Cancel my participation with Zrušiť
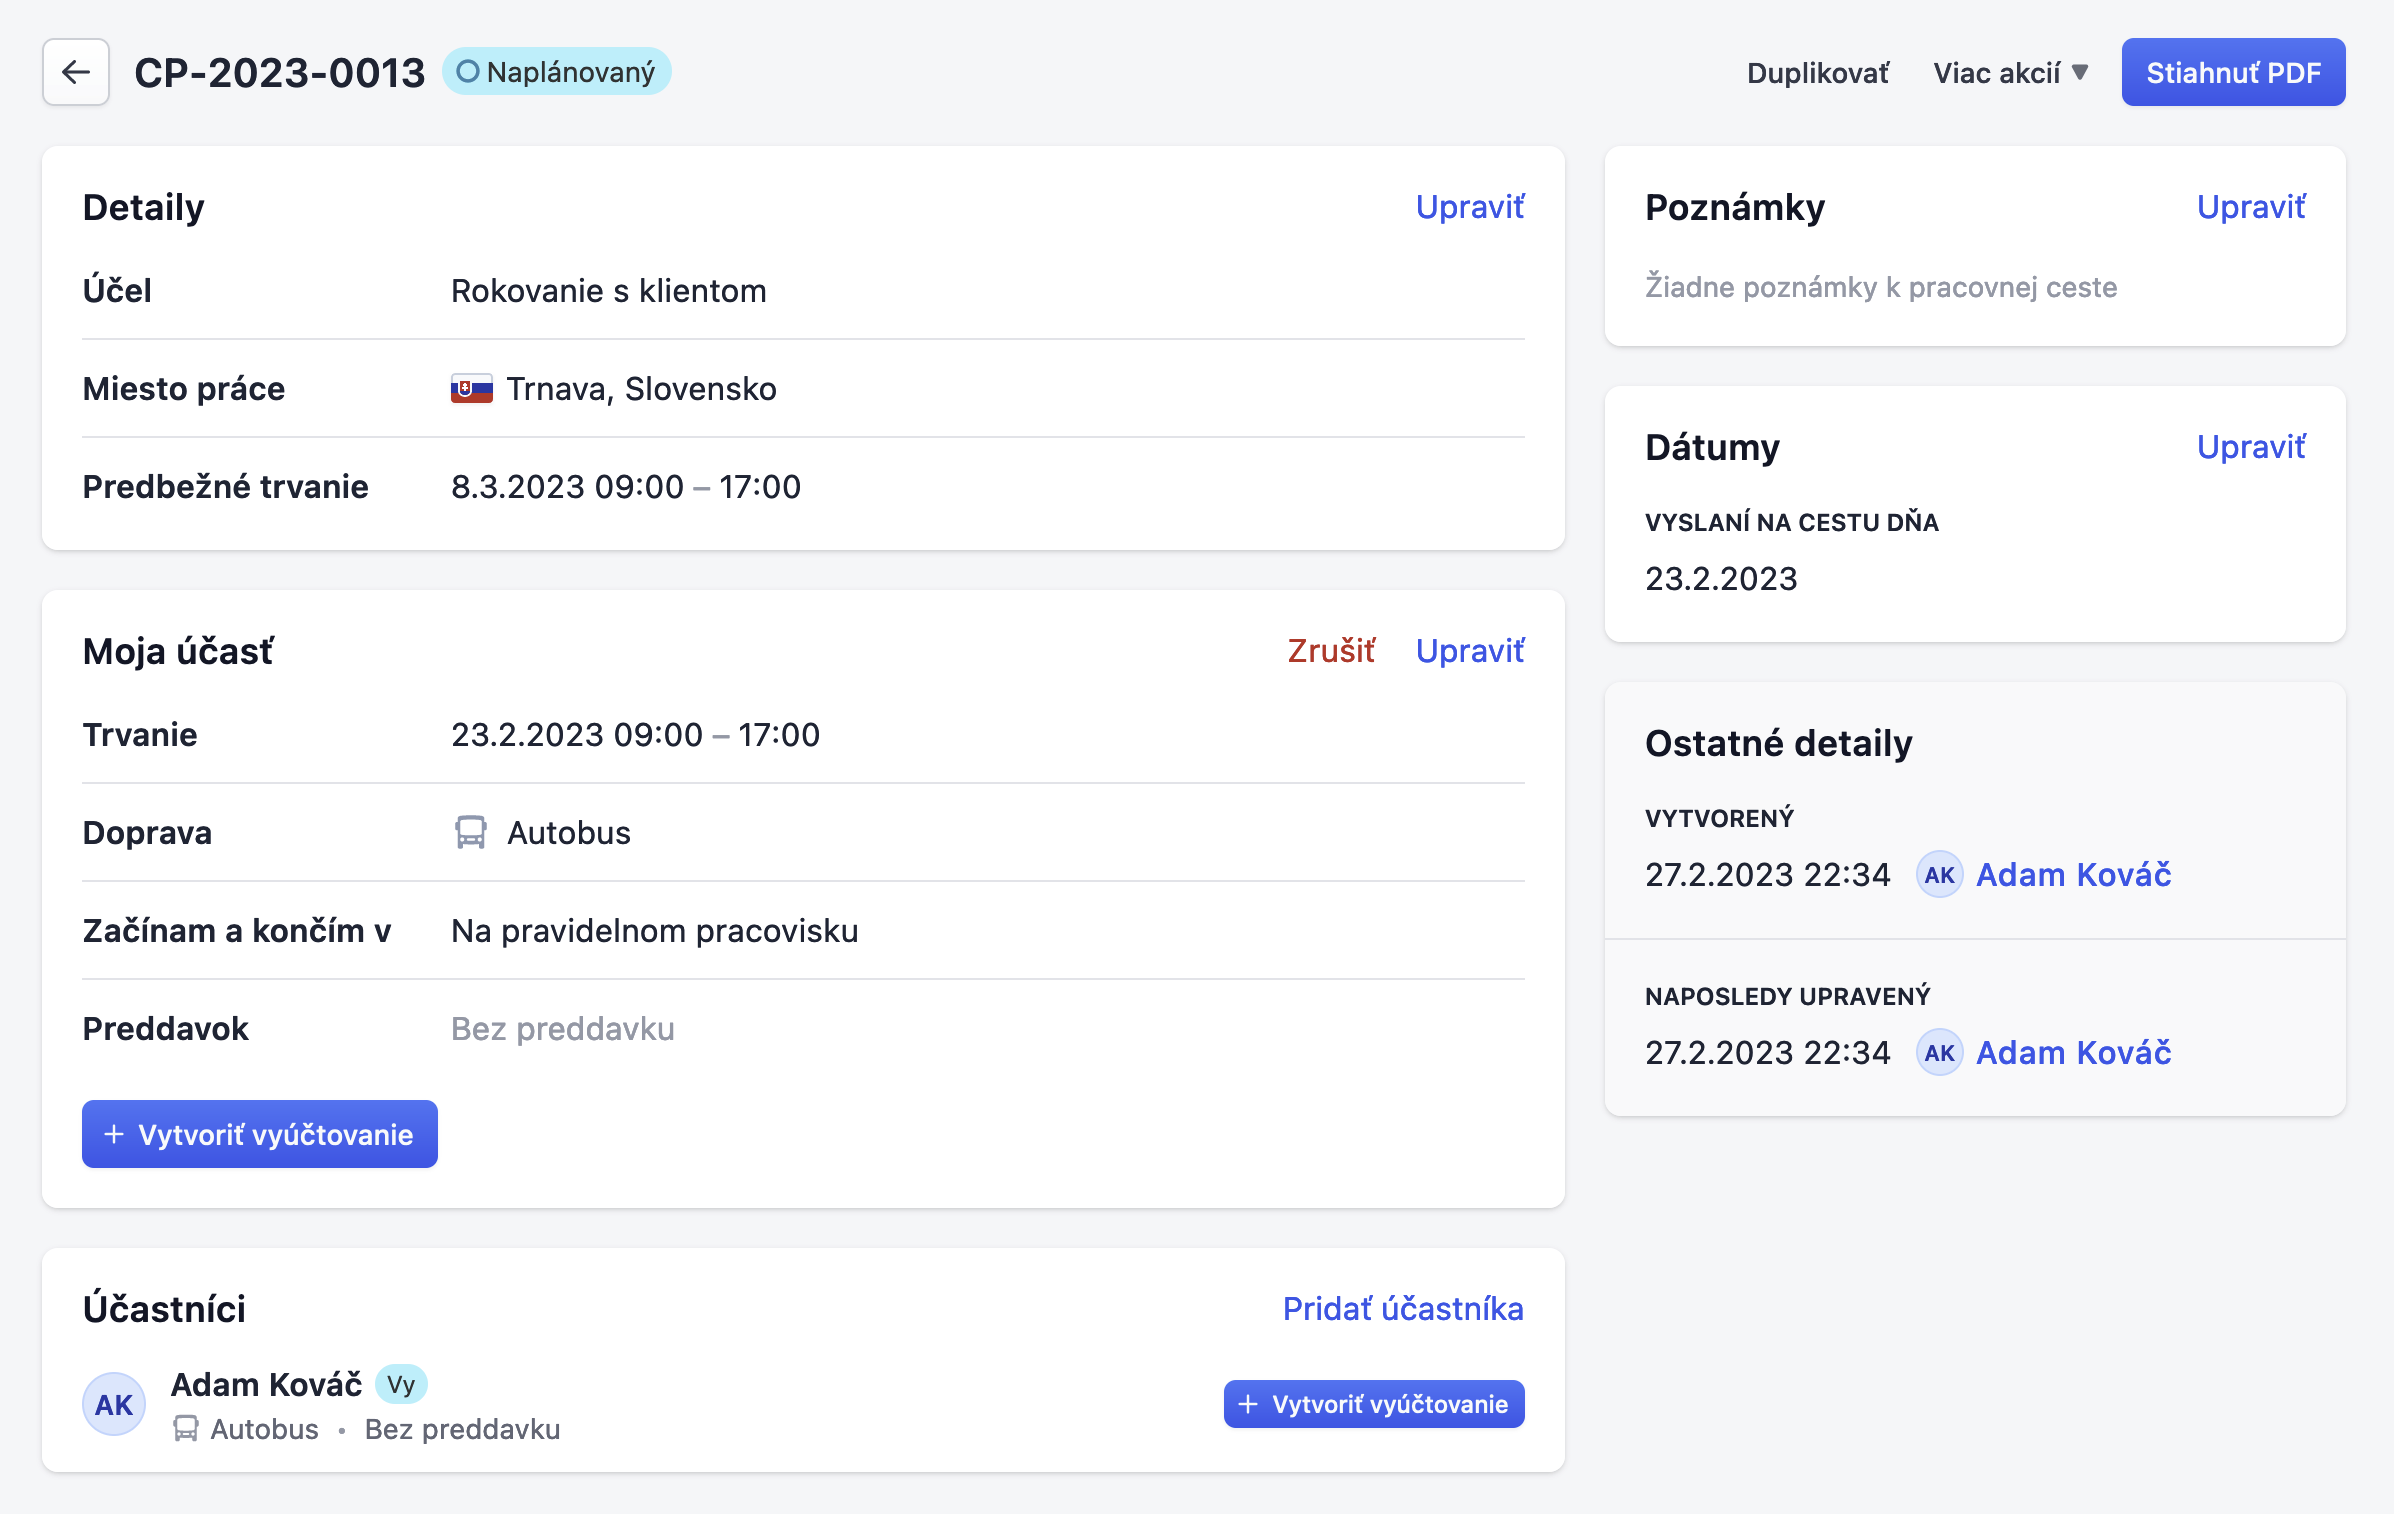 (x=1331, y=651)
